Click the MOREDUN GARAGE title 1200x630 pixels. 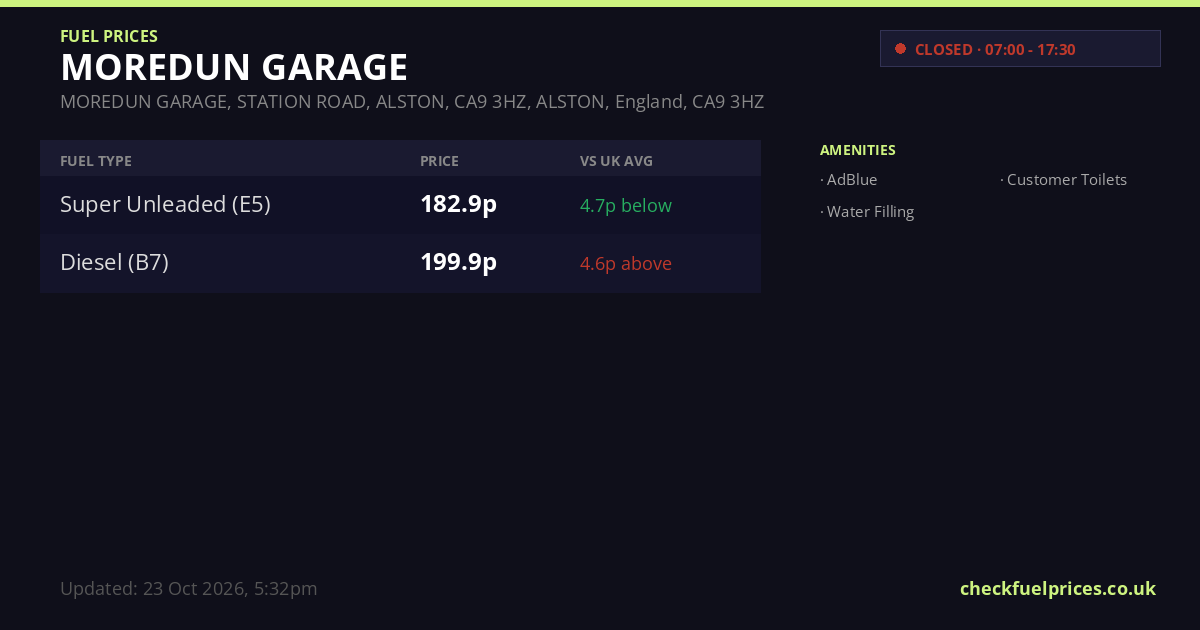tap(234, 68)
